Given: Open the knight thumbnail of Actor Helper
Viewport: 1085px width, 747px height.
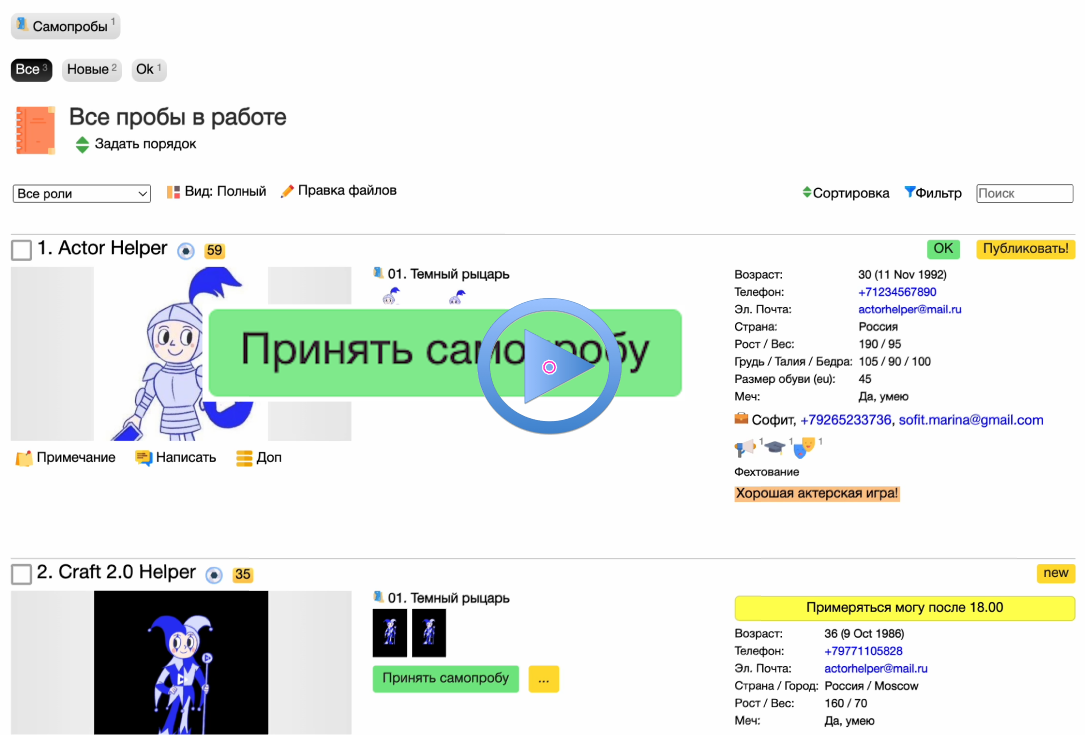Looking at the screenshot, I should pos(181,353).
